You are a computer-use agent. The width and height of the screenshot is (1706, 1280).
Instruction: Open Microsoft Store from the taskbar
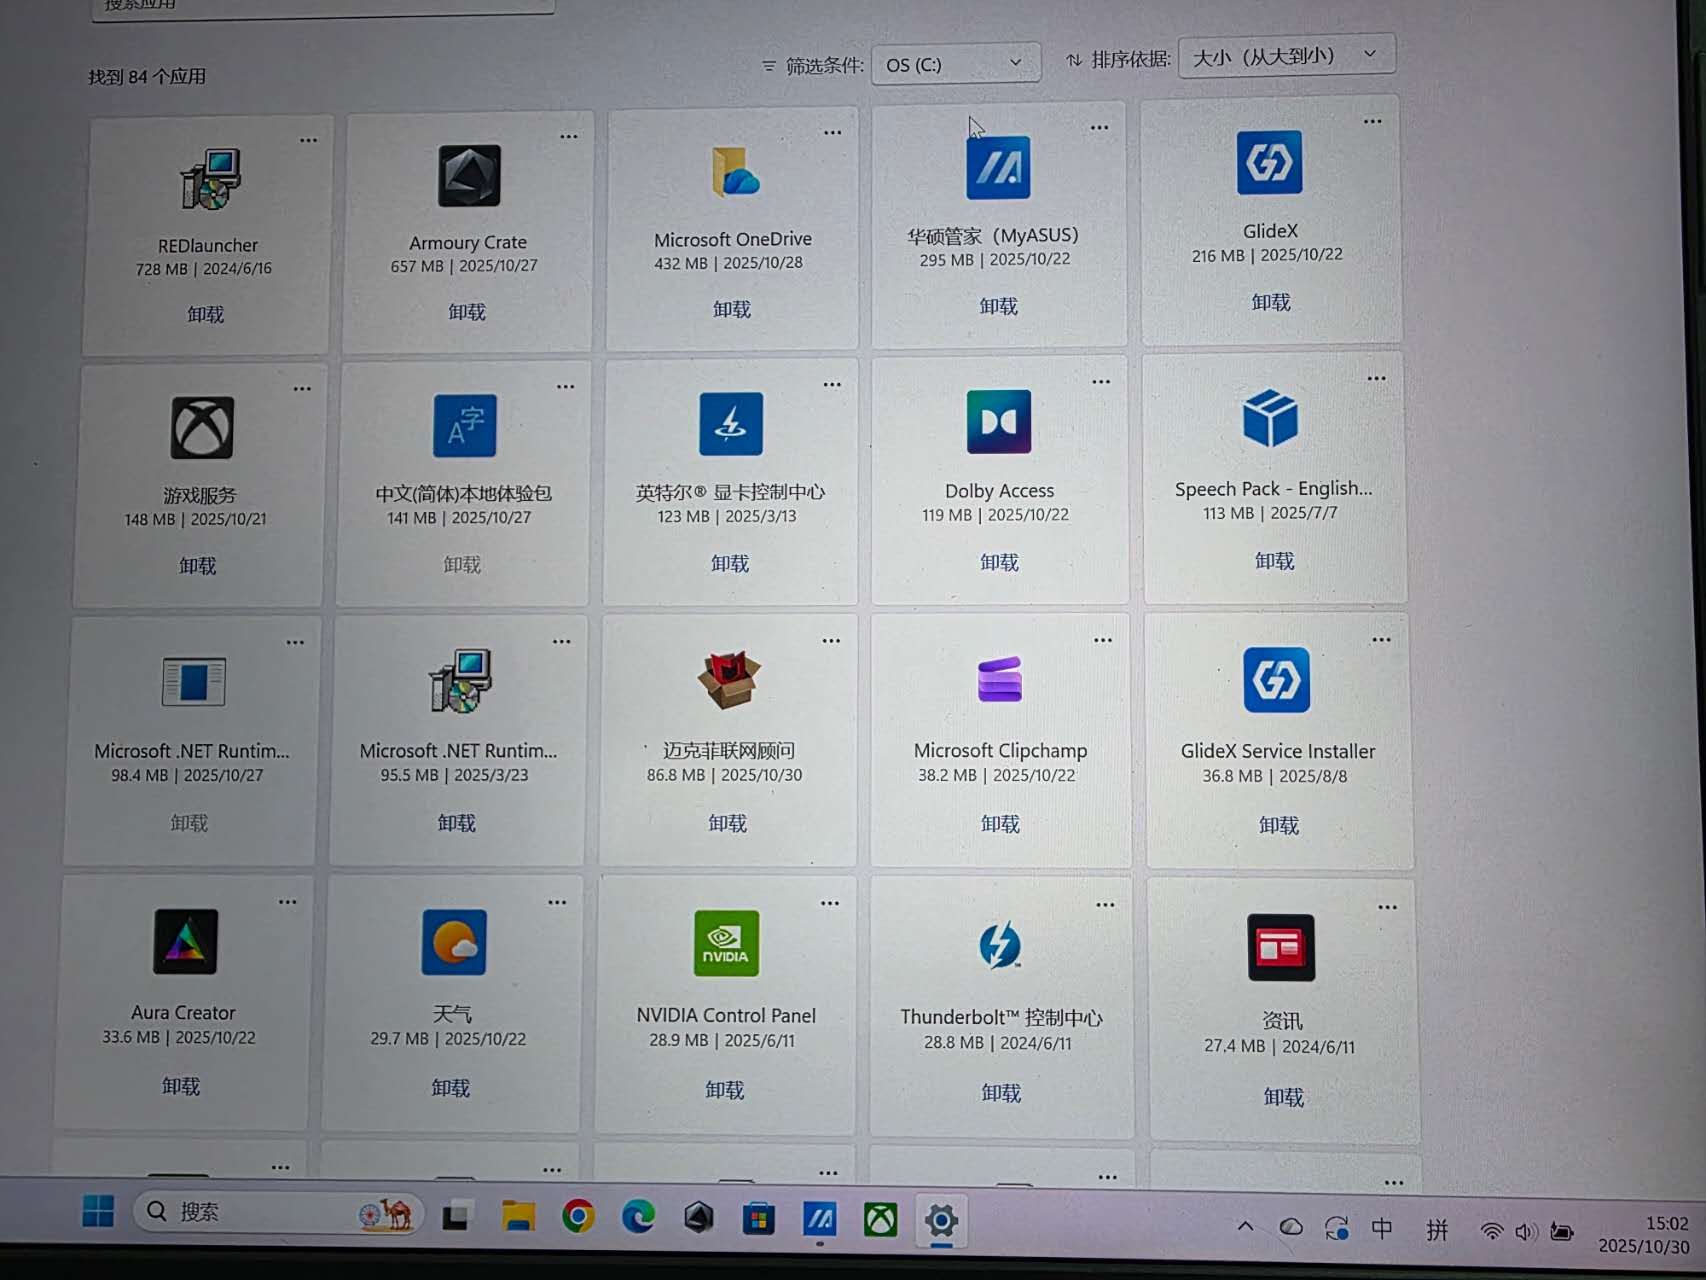coord(759,1218)
